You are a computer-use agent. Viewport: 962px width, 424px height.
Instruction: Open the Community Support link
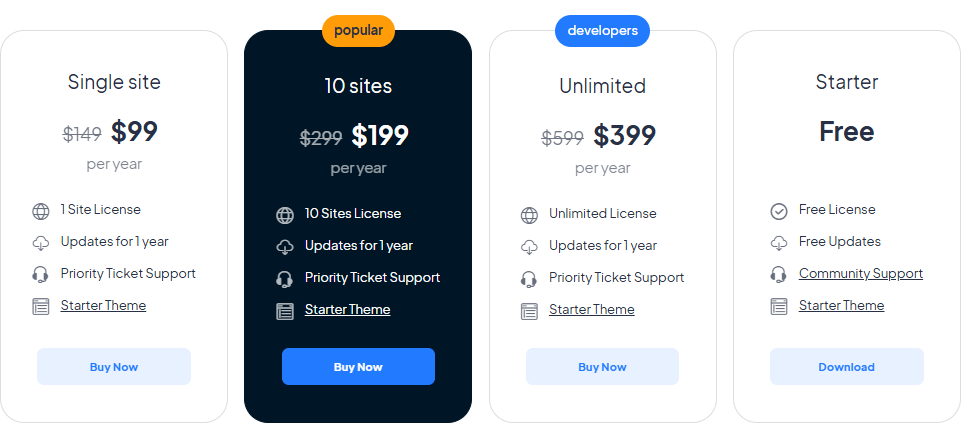click(x=861, y=274)
